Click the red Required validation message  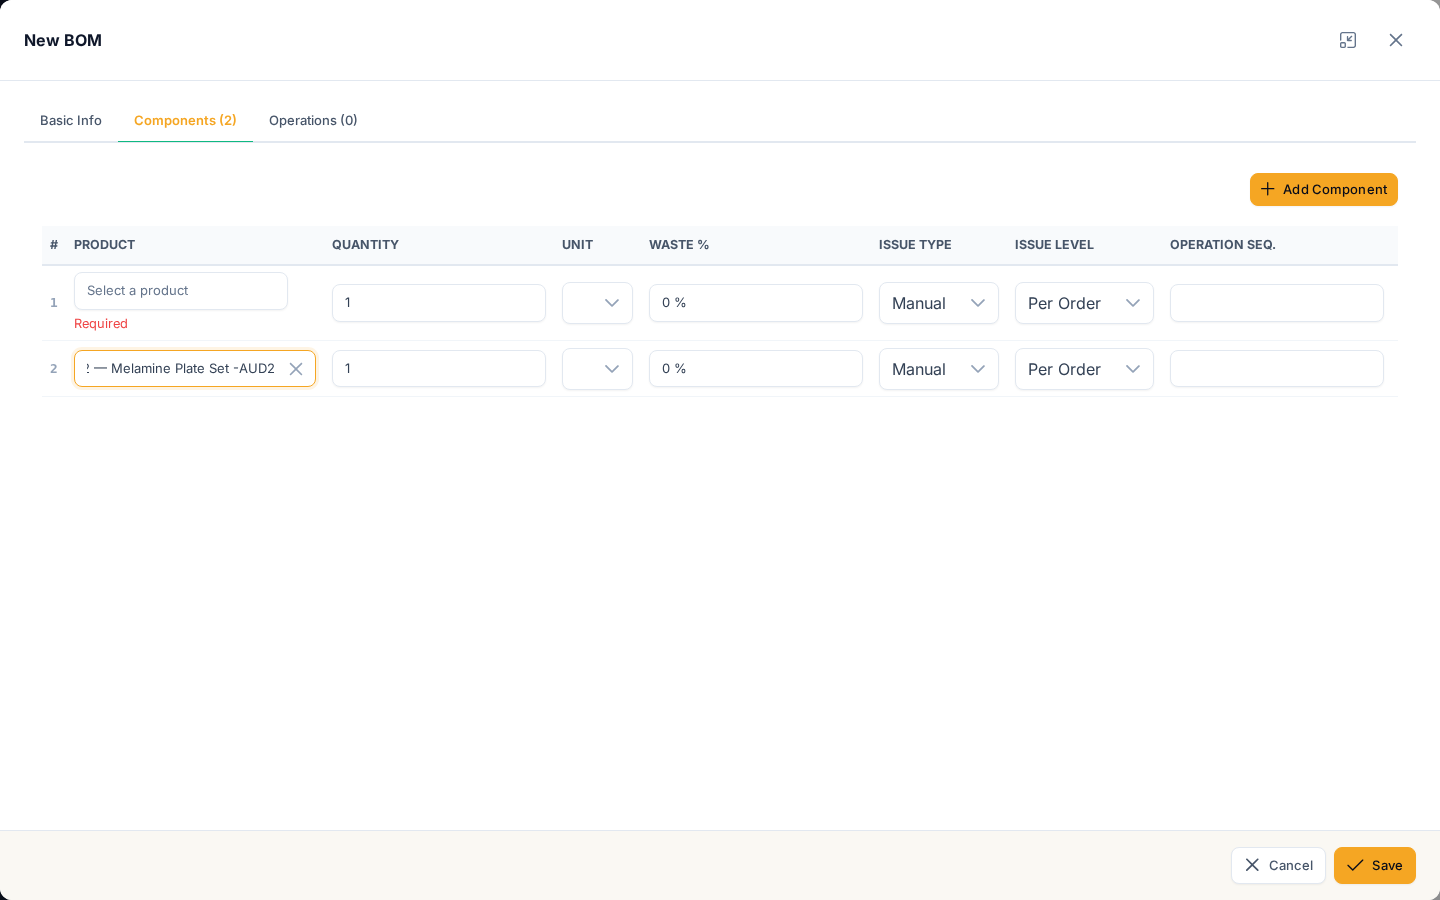click(x=101, y=324)
